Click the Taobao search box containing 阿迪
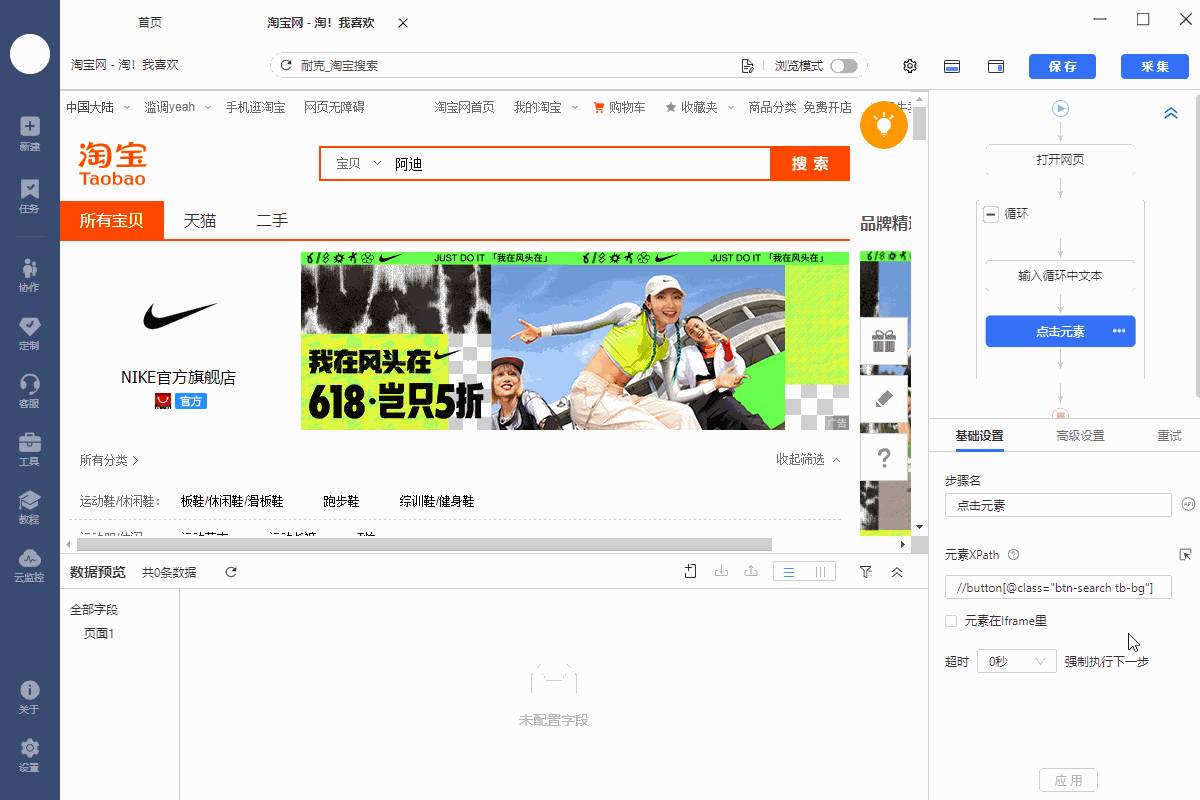The width and height of the screenshot is (1200, 800). click(x=579, y=164)
